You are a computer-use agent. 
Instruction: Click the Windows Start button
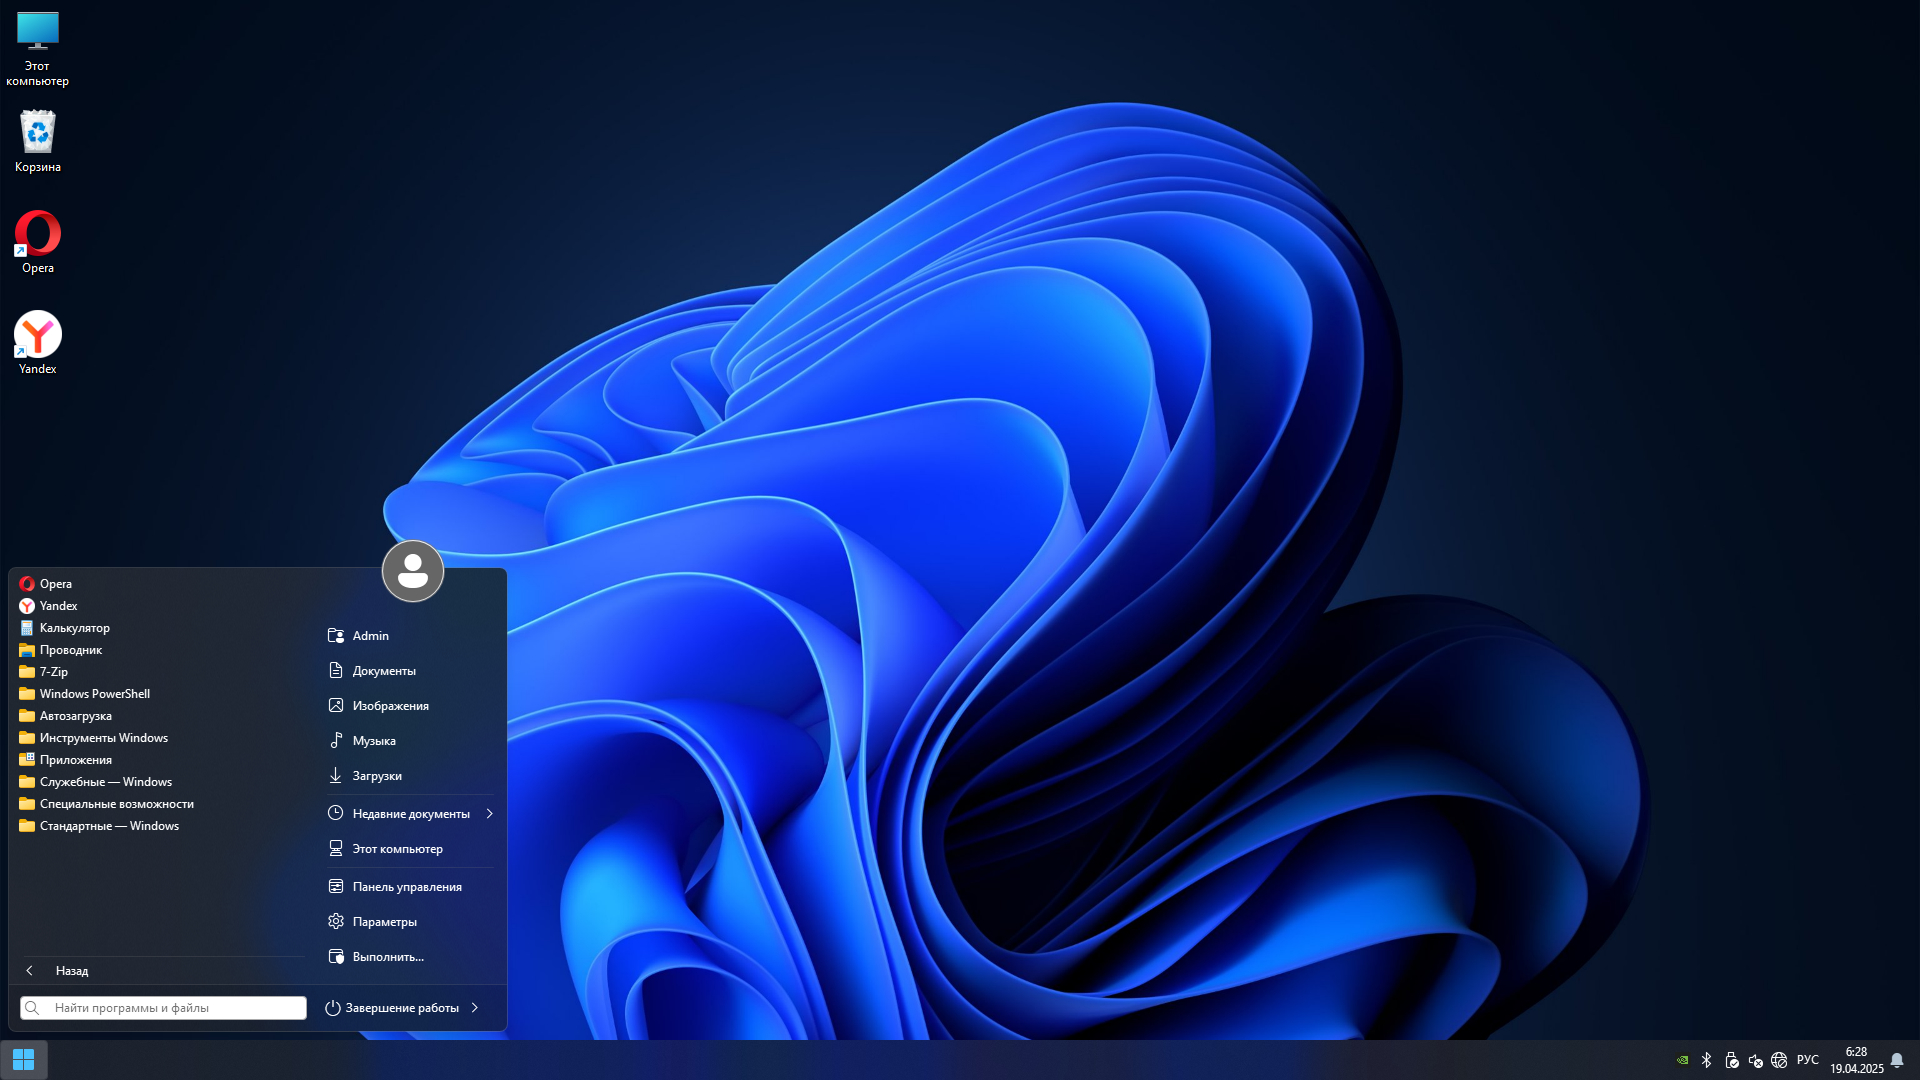click(x=24, y=1059)
